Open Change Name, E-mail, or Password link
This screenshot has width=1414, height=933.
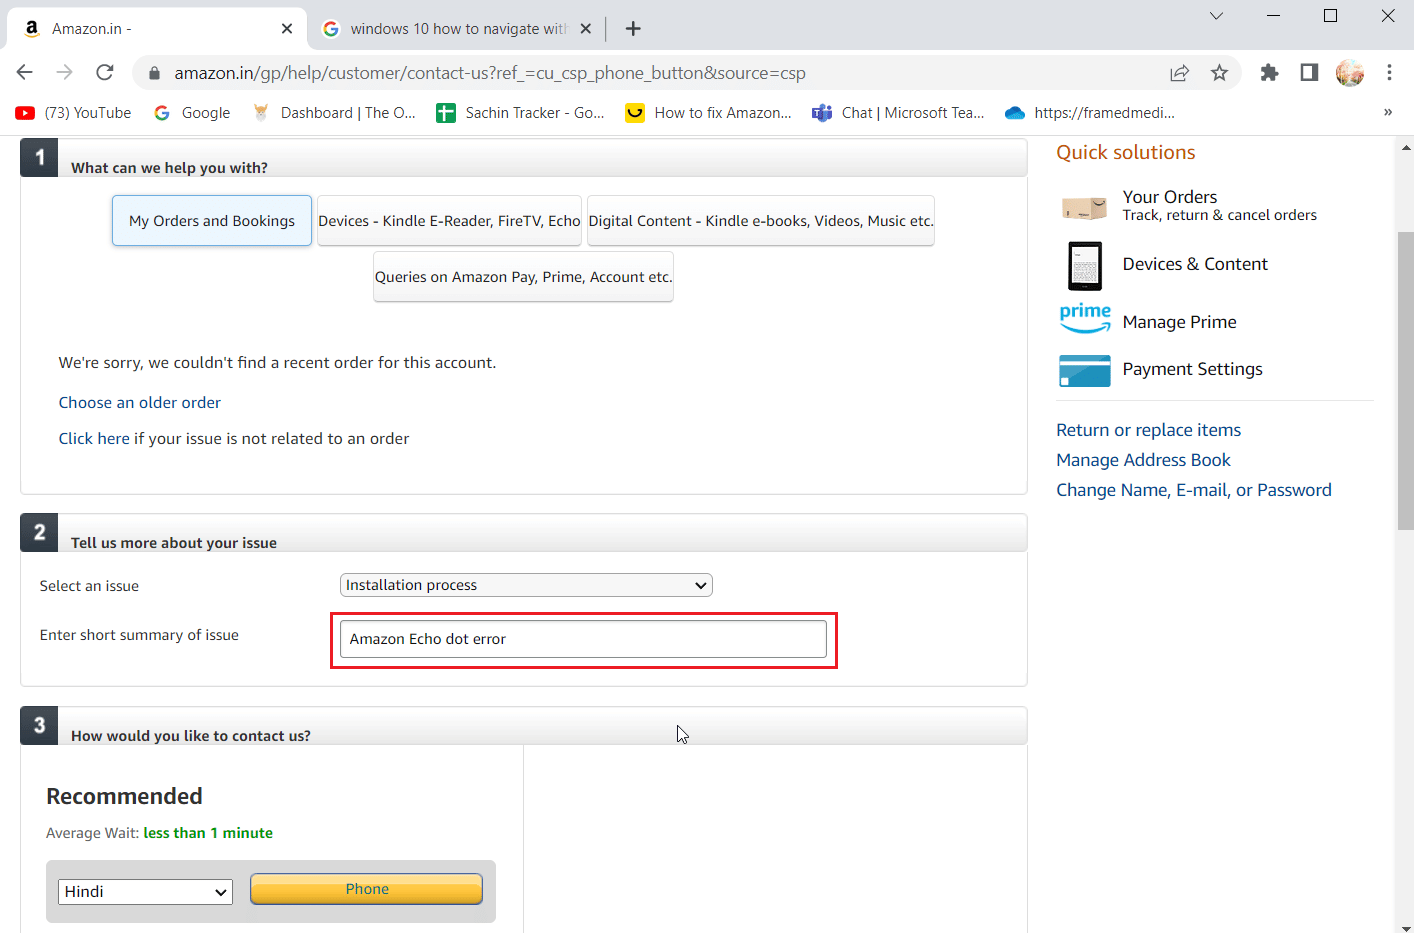1194,490
